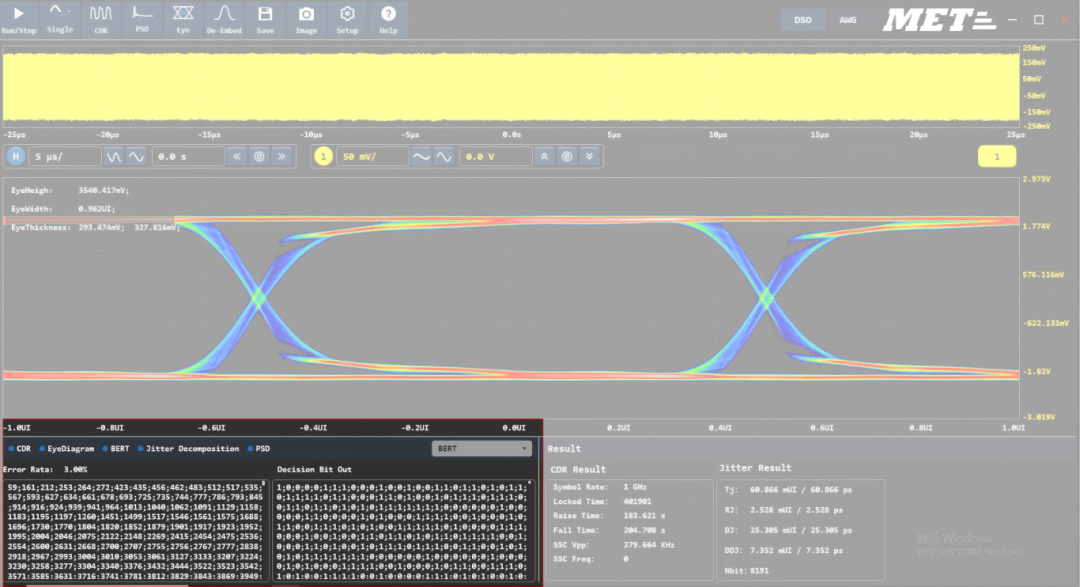The width and height of the screenshot is (1080, 587).
Task: Click the 50 mV/ vertical scale field
Action: 372,156
